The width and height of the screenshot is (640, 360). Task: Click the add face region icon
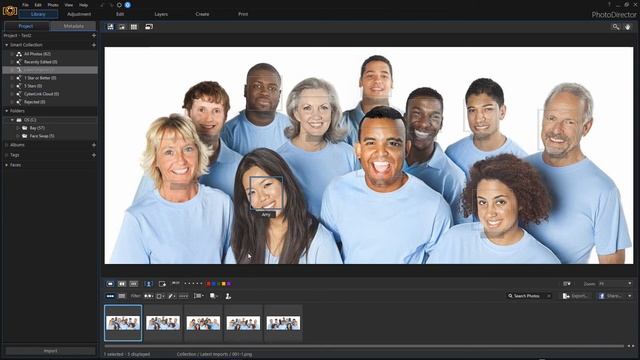click(x=162, y=284)
